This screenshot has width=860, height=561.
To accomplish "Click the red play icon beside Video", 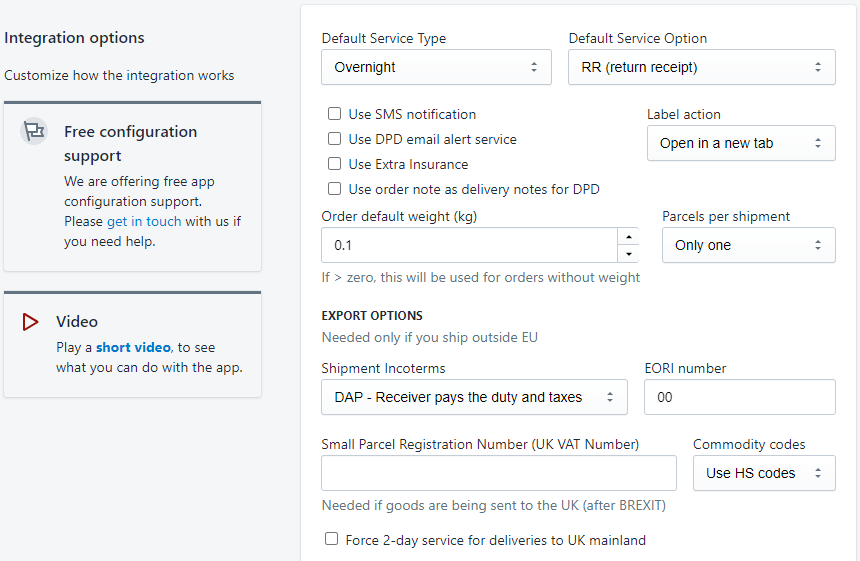I will click(30, 322).
